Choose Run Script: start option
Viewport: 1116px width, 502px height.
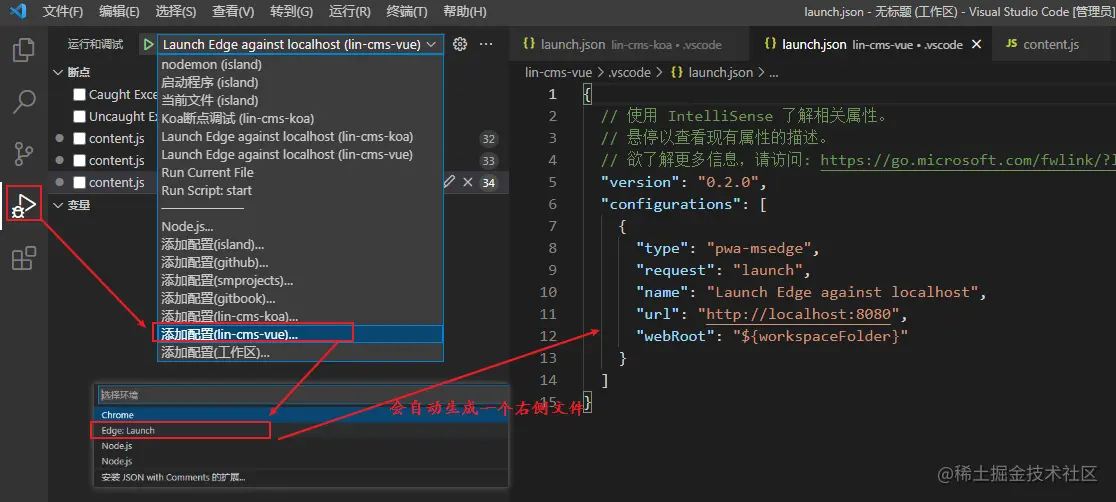[300, 190]
